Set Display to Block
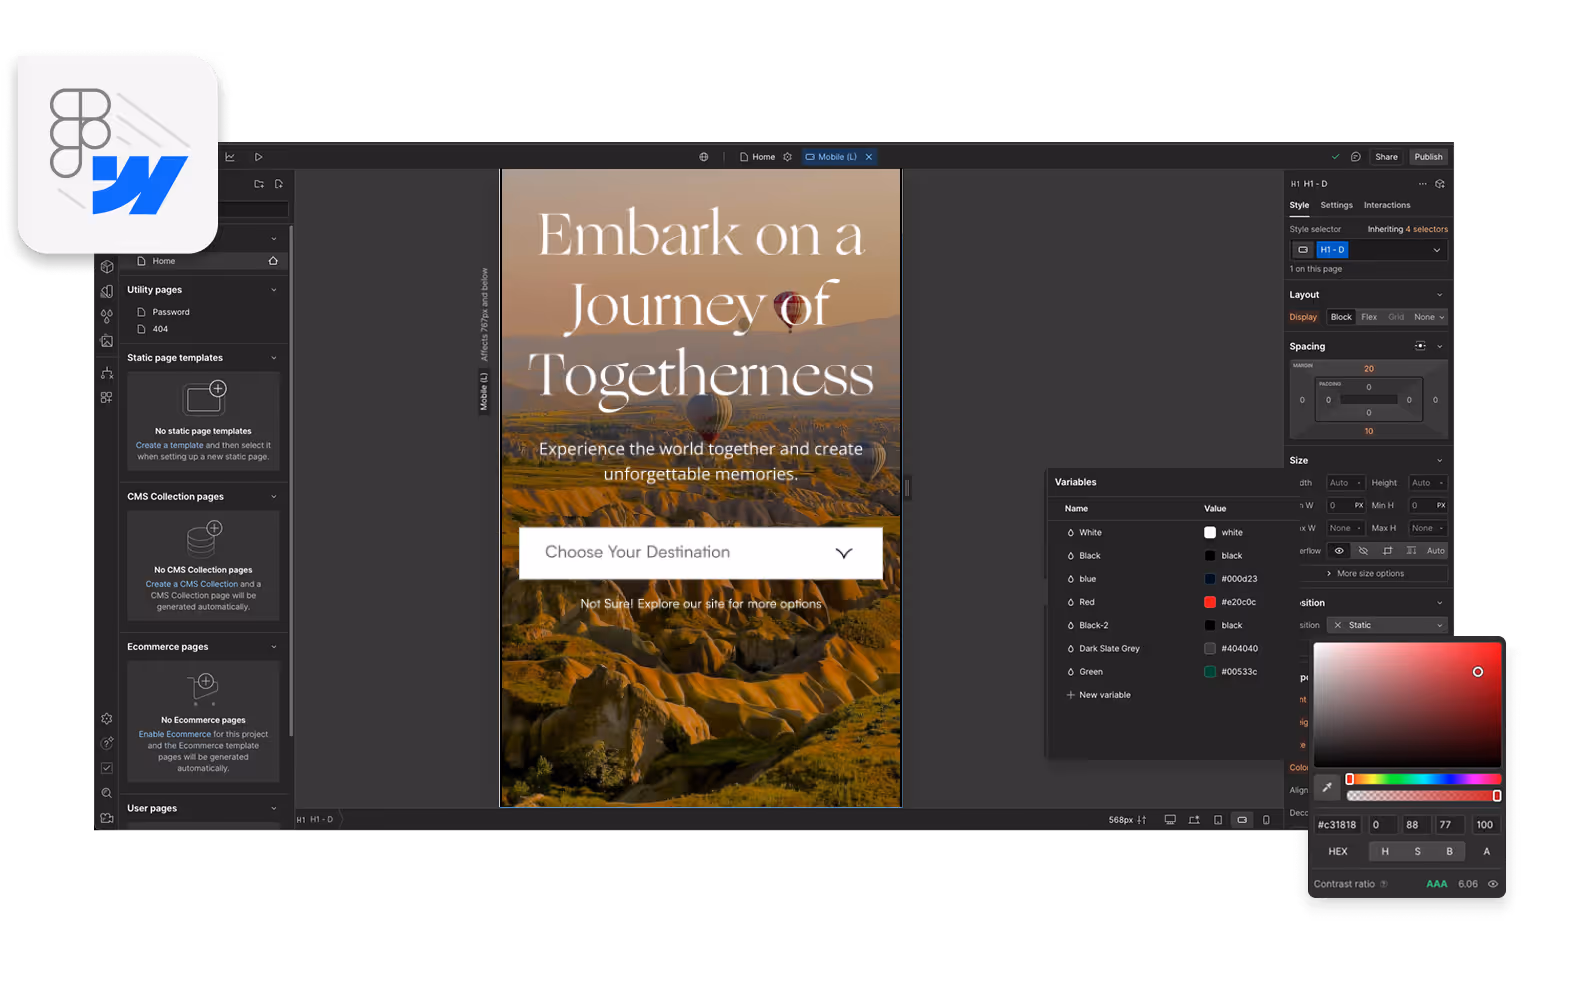 pyautogui.click(x=1341, y=317)
